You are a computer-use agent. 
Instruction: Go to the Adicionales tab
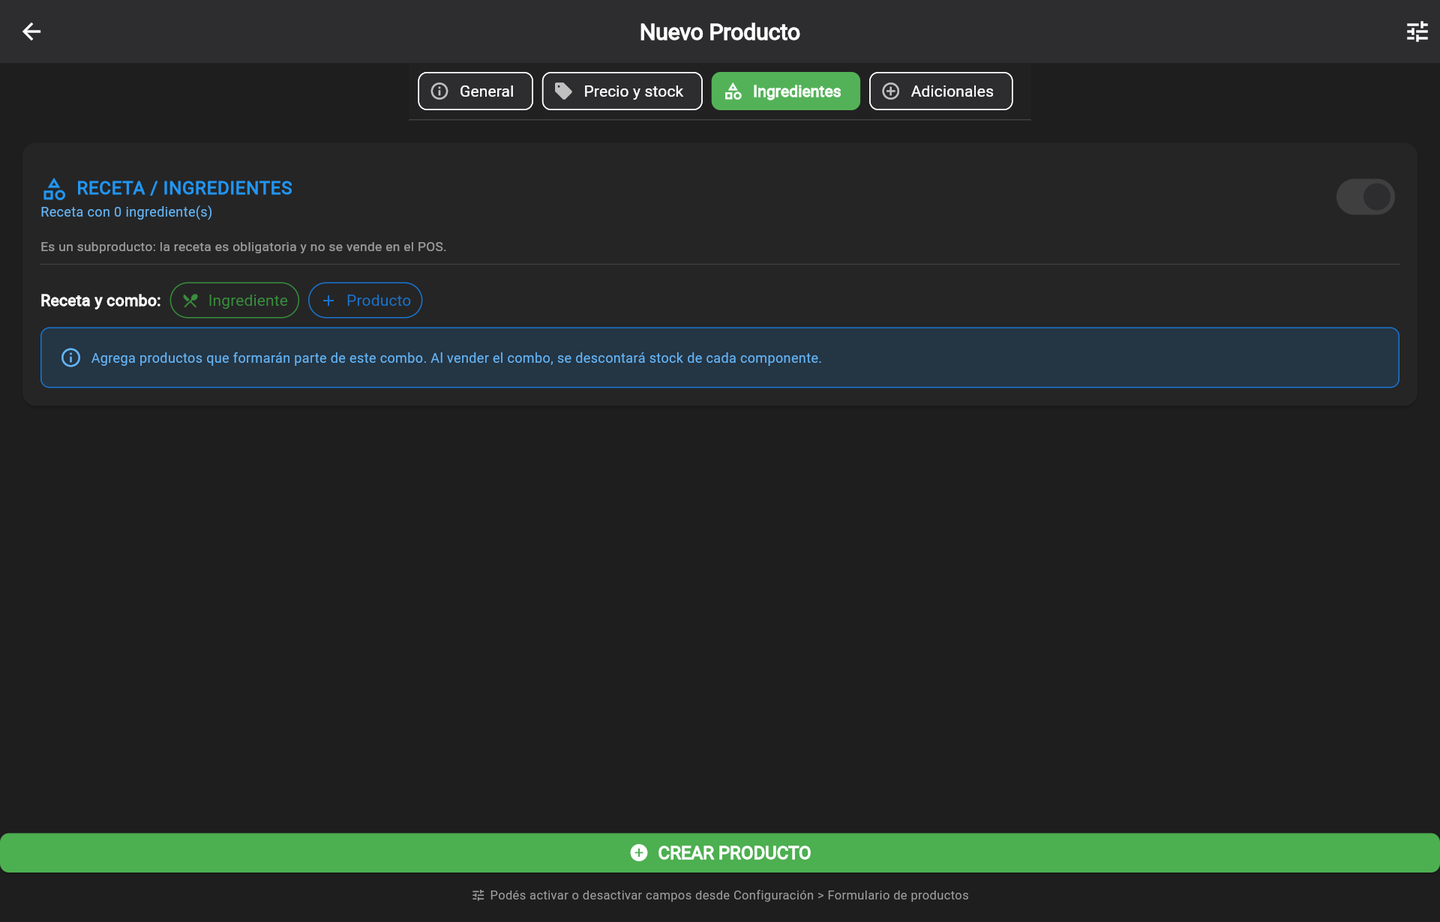pyautogui.click(x=941, y=91)
